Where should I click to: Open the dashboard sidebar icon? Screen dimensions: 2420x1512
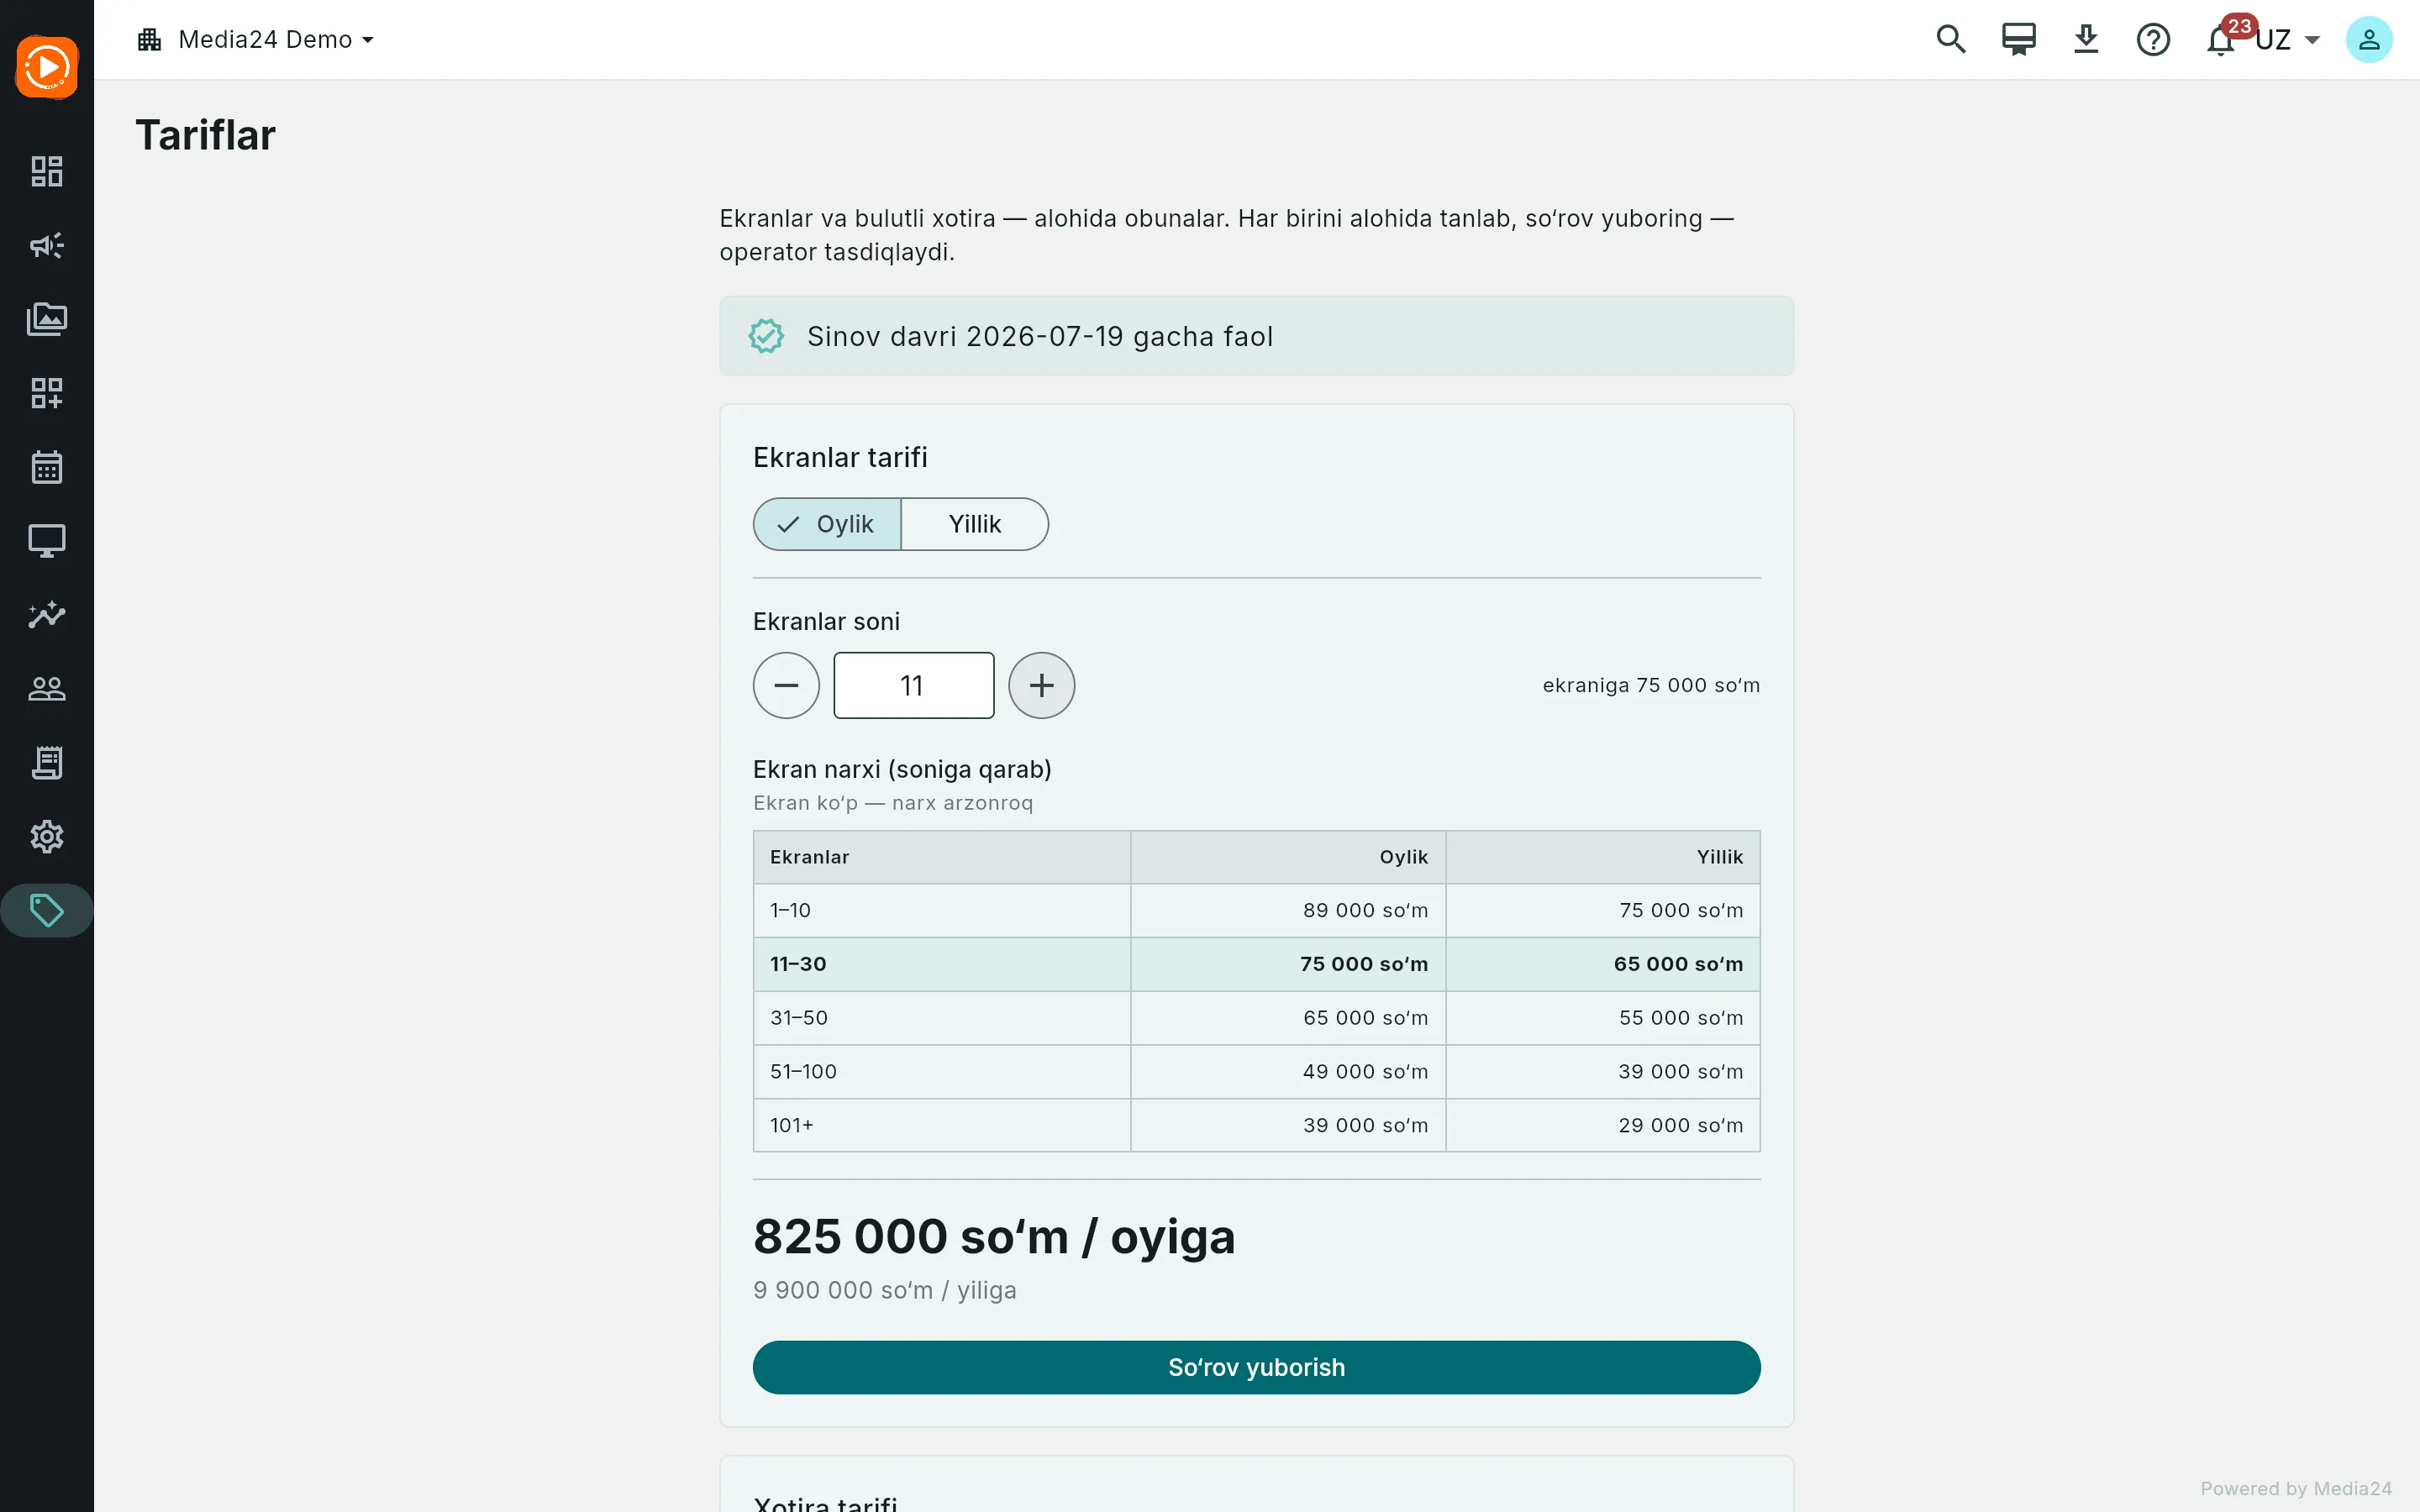click(47, 171)
